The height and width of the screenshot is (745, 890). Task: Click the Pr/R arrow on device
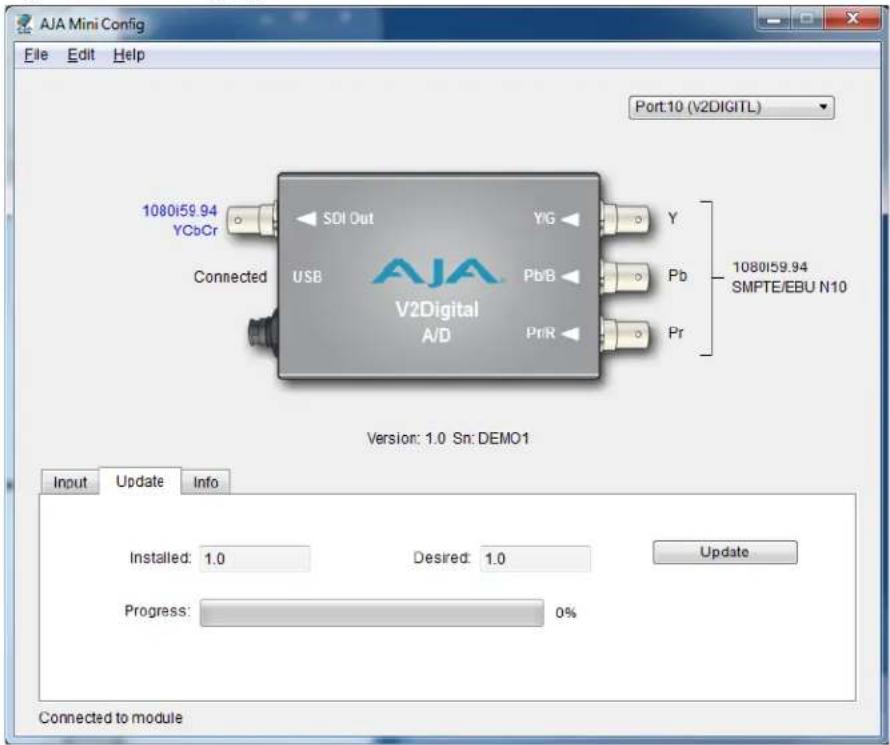(x=570, y=334)
